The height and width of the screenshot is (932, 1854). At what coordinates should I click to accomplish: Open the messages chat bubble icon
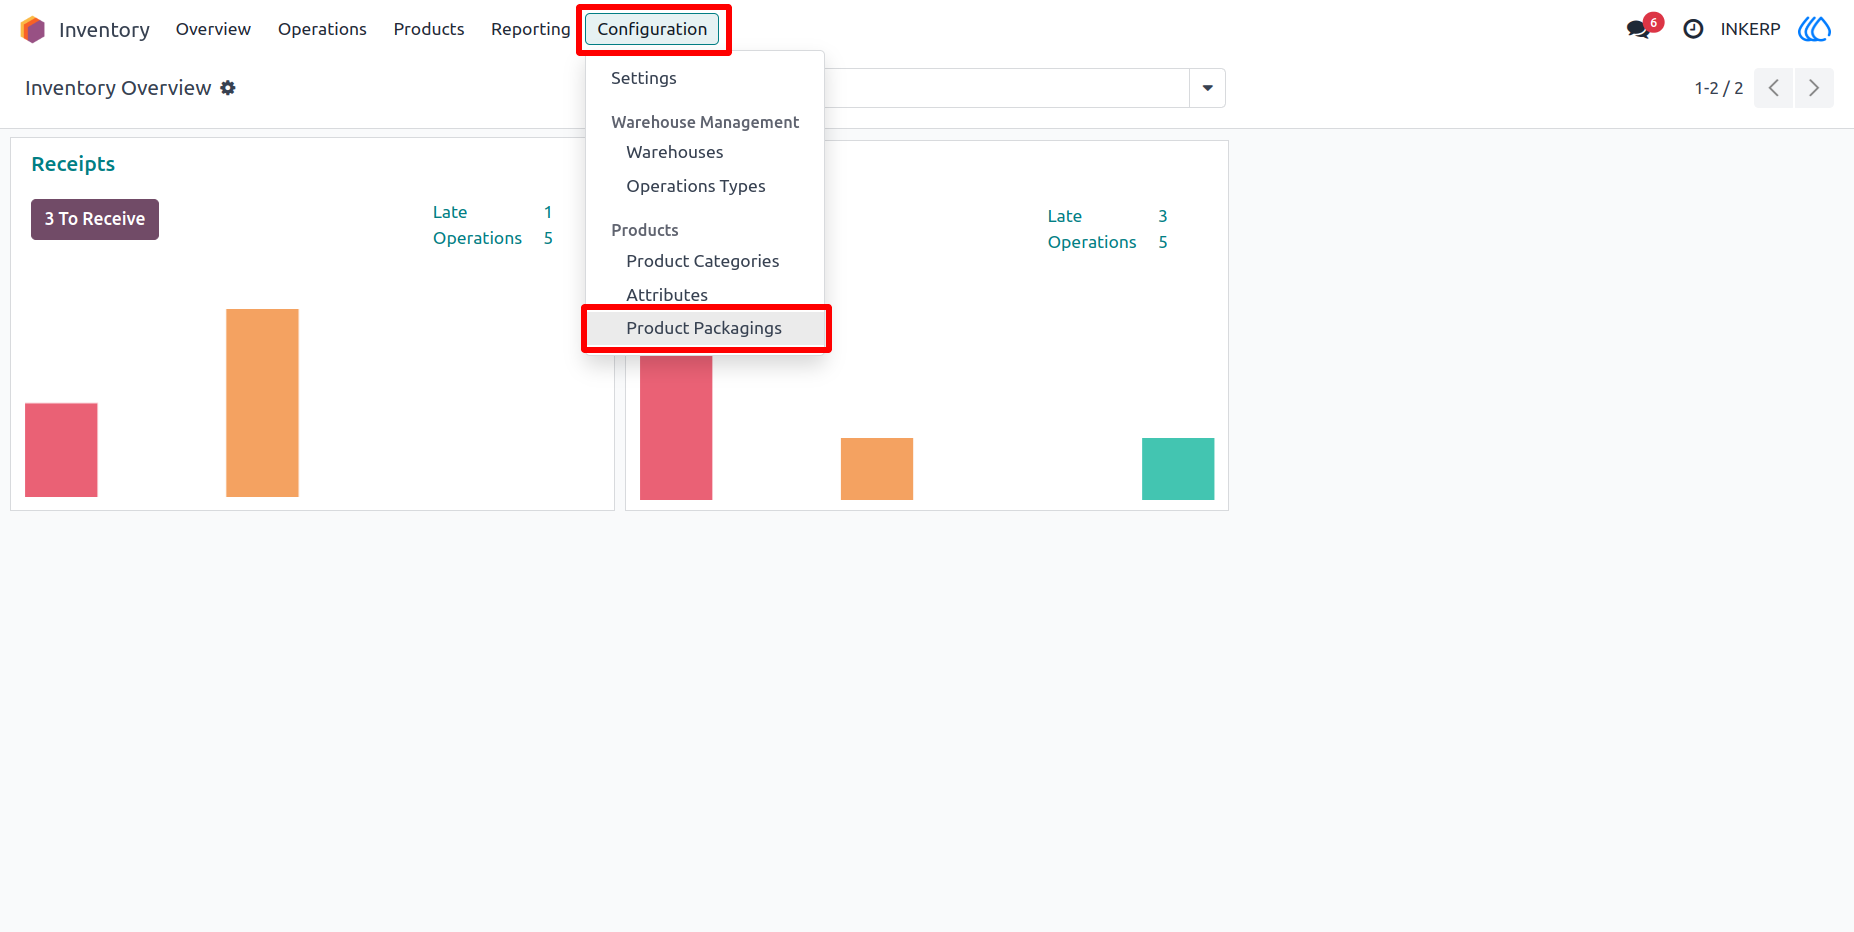(x=1638, y=29)
